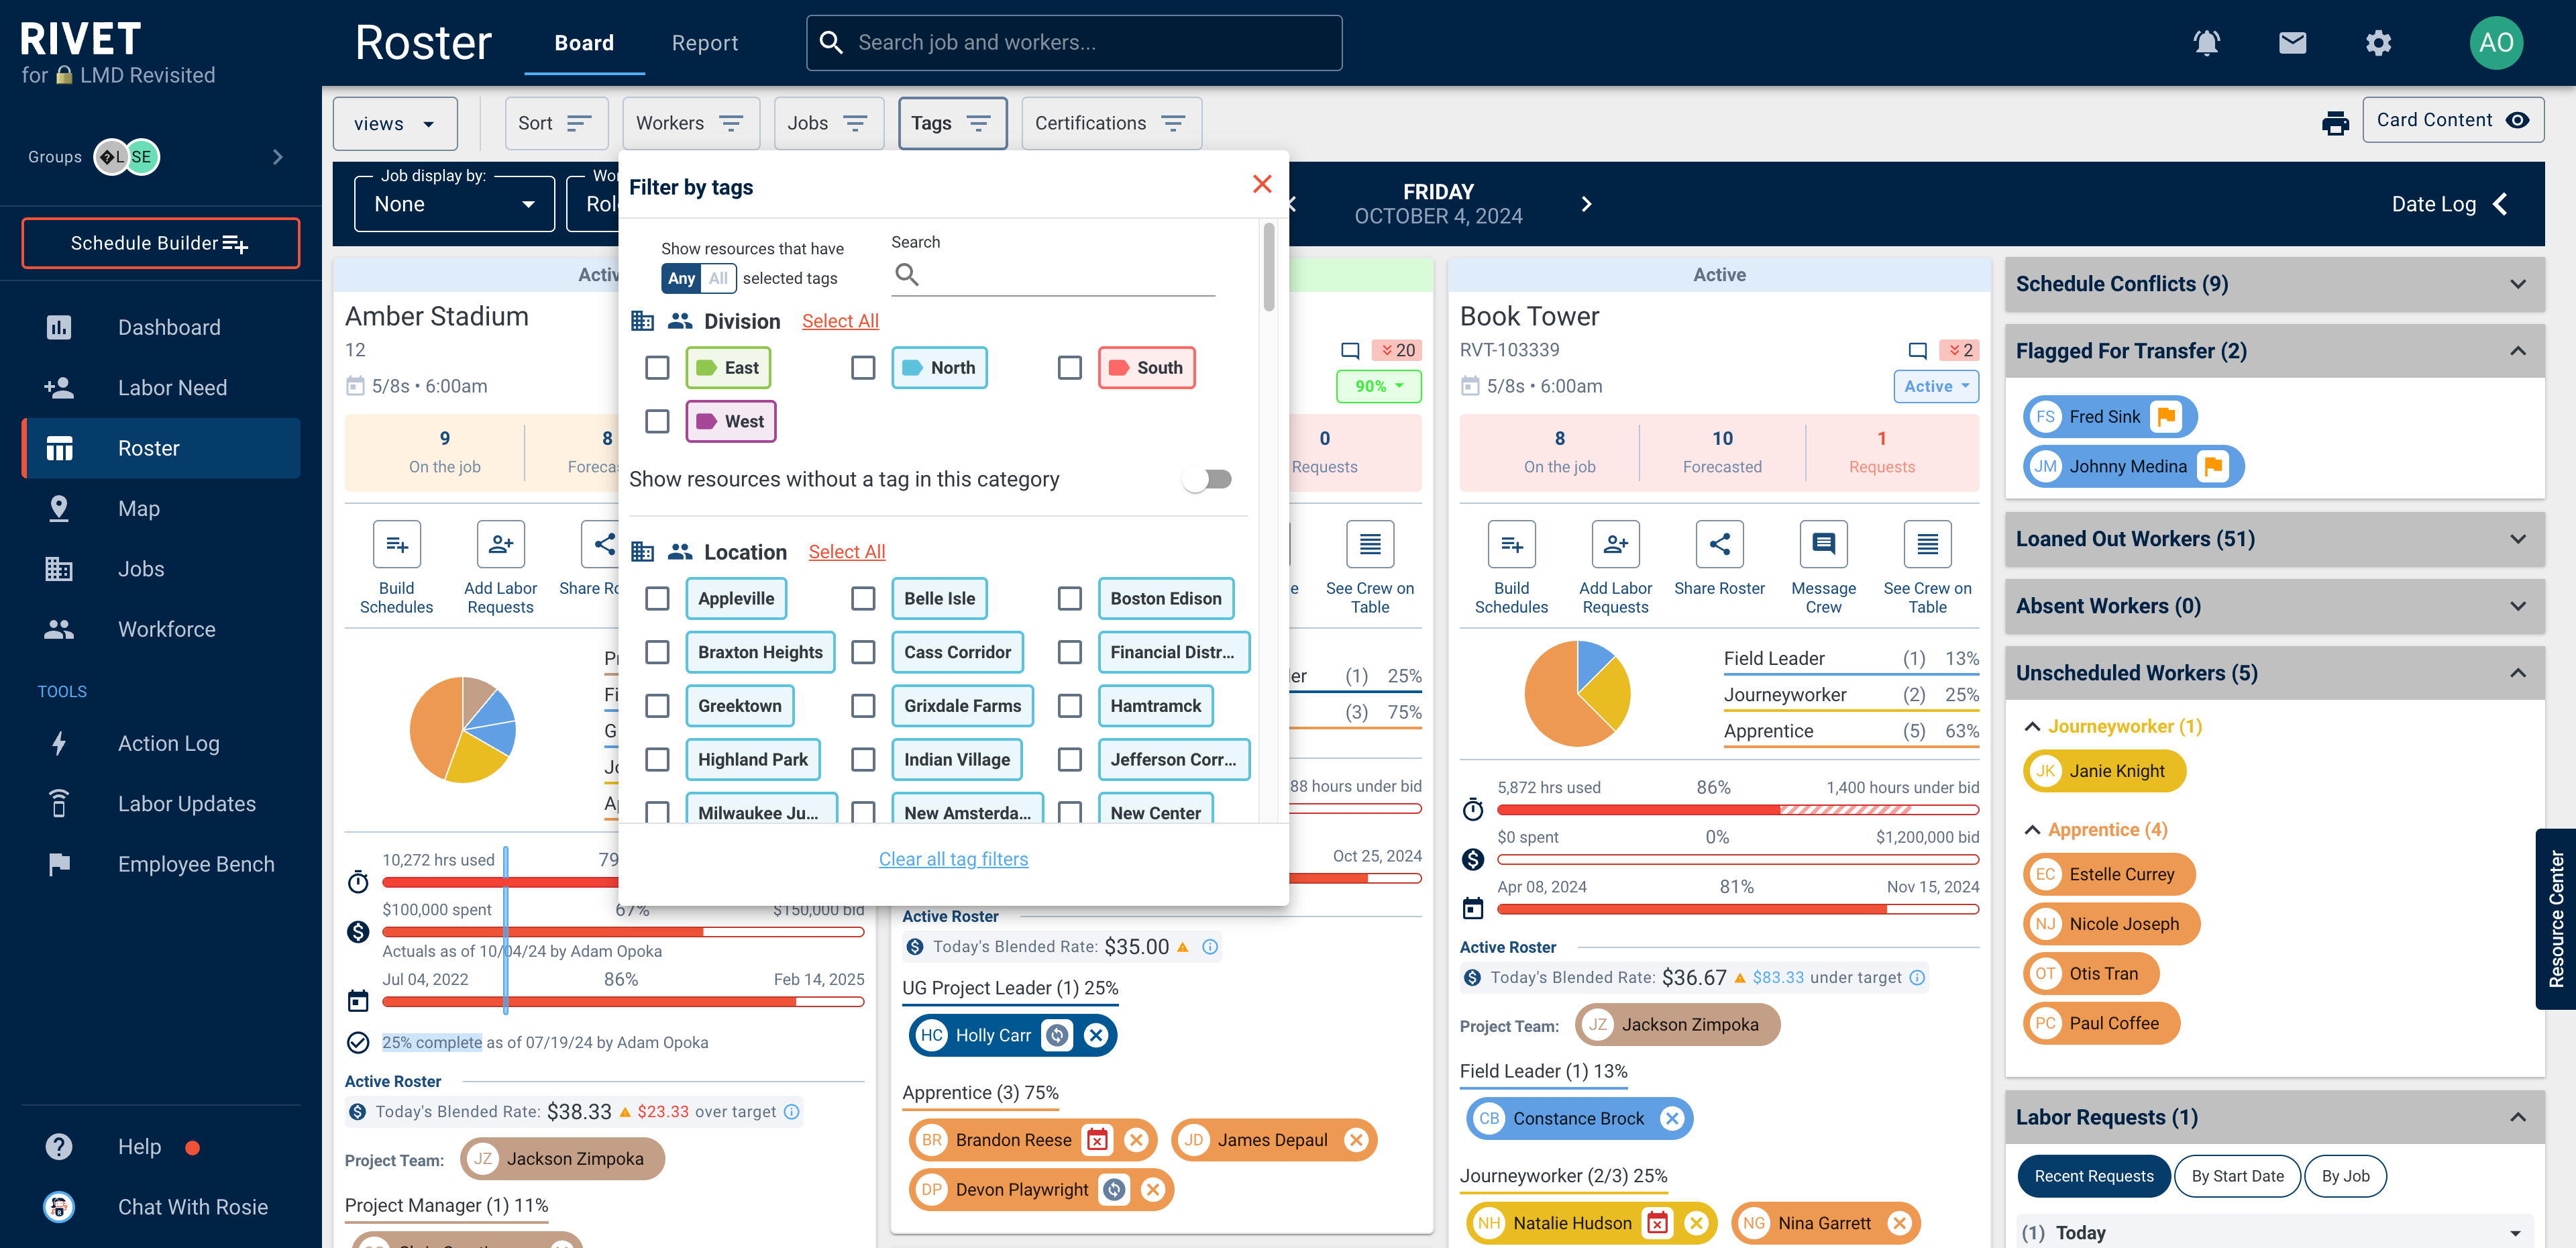Image resolution: width=2576 pixels, height=1248 pixels.
Task: Click Build Schedules icon for Amber Stadium
Action: click(396, 545)
